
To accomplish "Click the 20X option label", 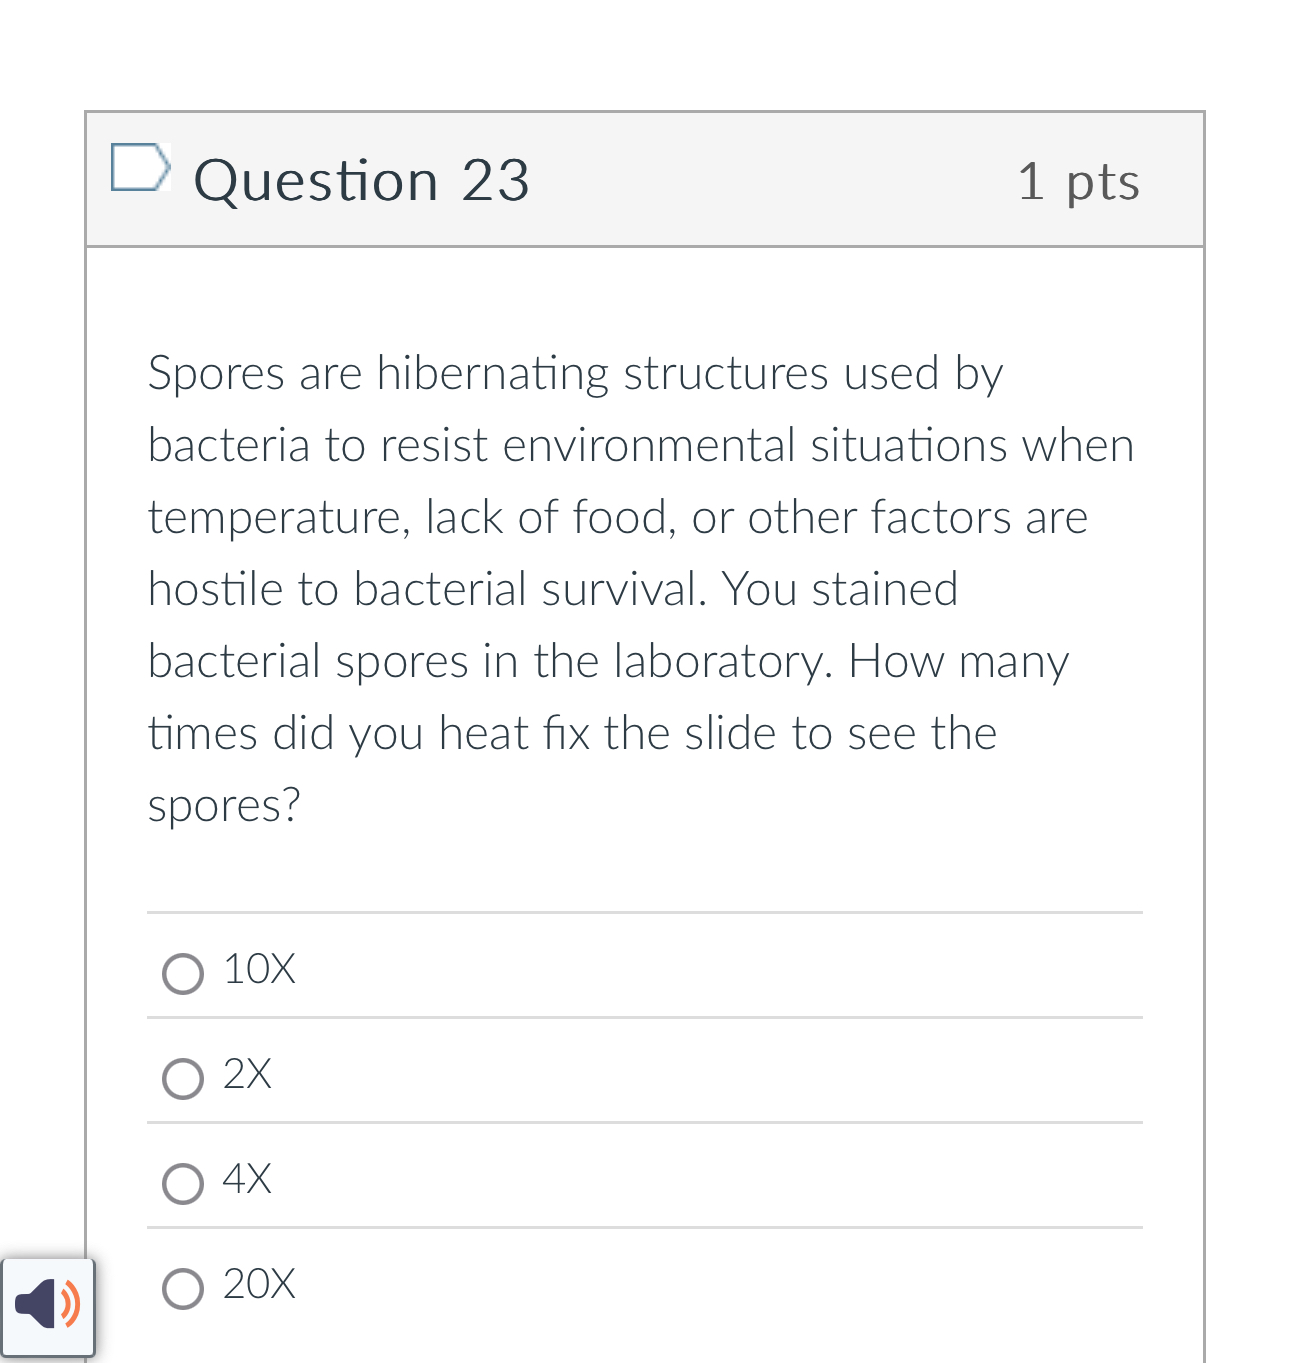I will click(258, 1285).
